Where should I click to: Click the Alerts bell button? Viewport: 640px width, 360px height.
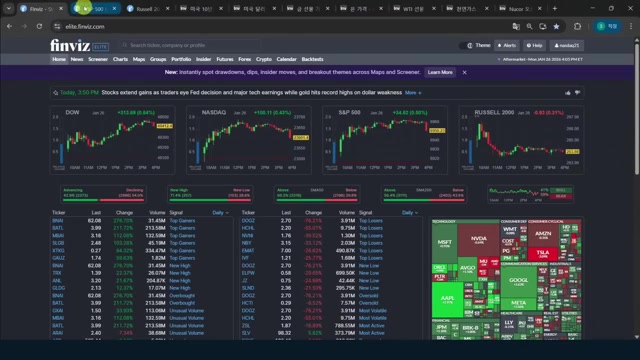(x=507, y=45)
